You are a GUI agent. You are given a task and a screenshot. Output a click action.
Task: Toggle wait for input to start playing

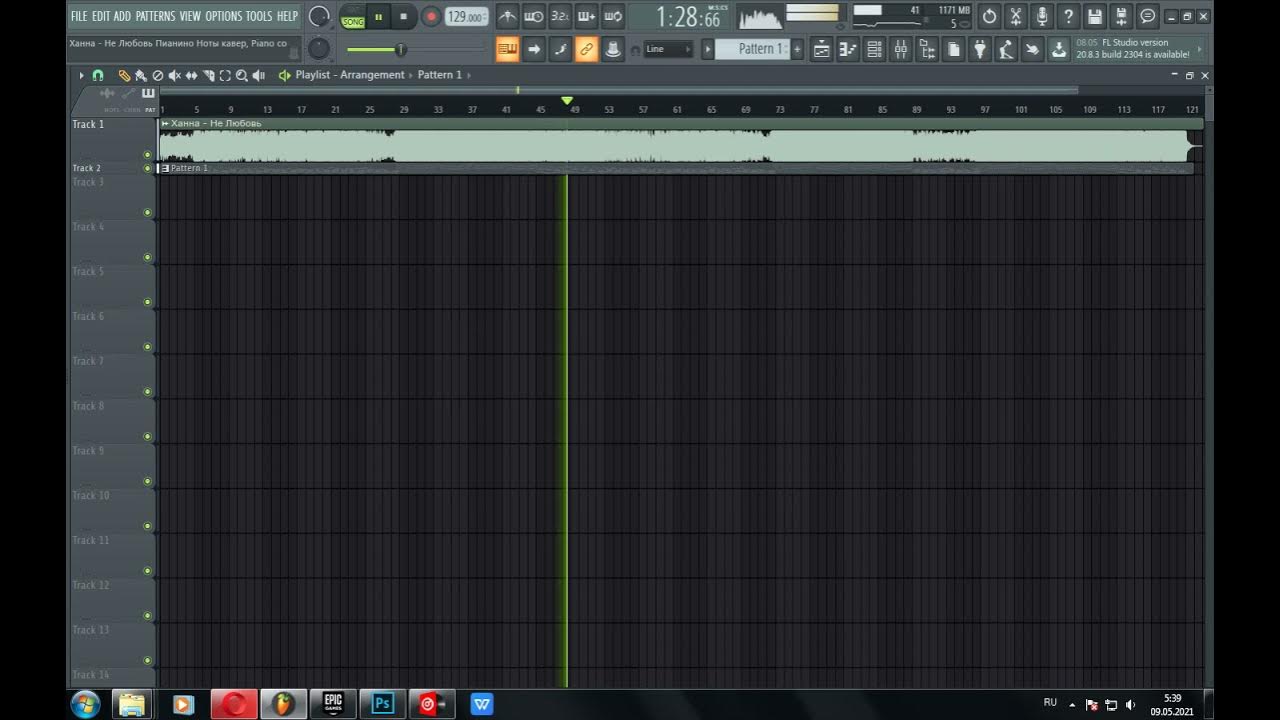coord(534,16)
